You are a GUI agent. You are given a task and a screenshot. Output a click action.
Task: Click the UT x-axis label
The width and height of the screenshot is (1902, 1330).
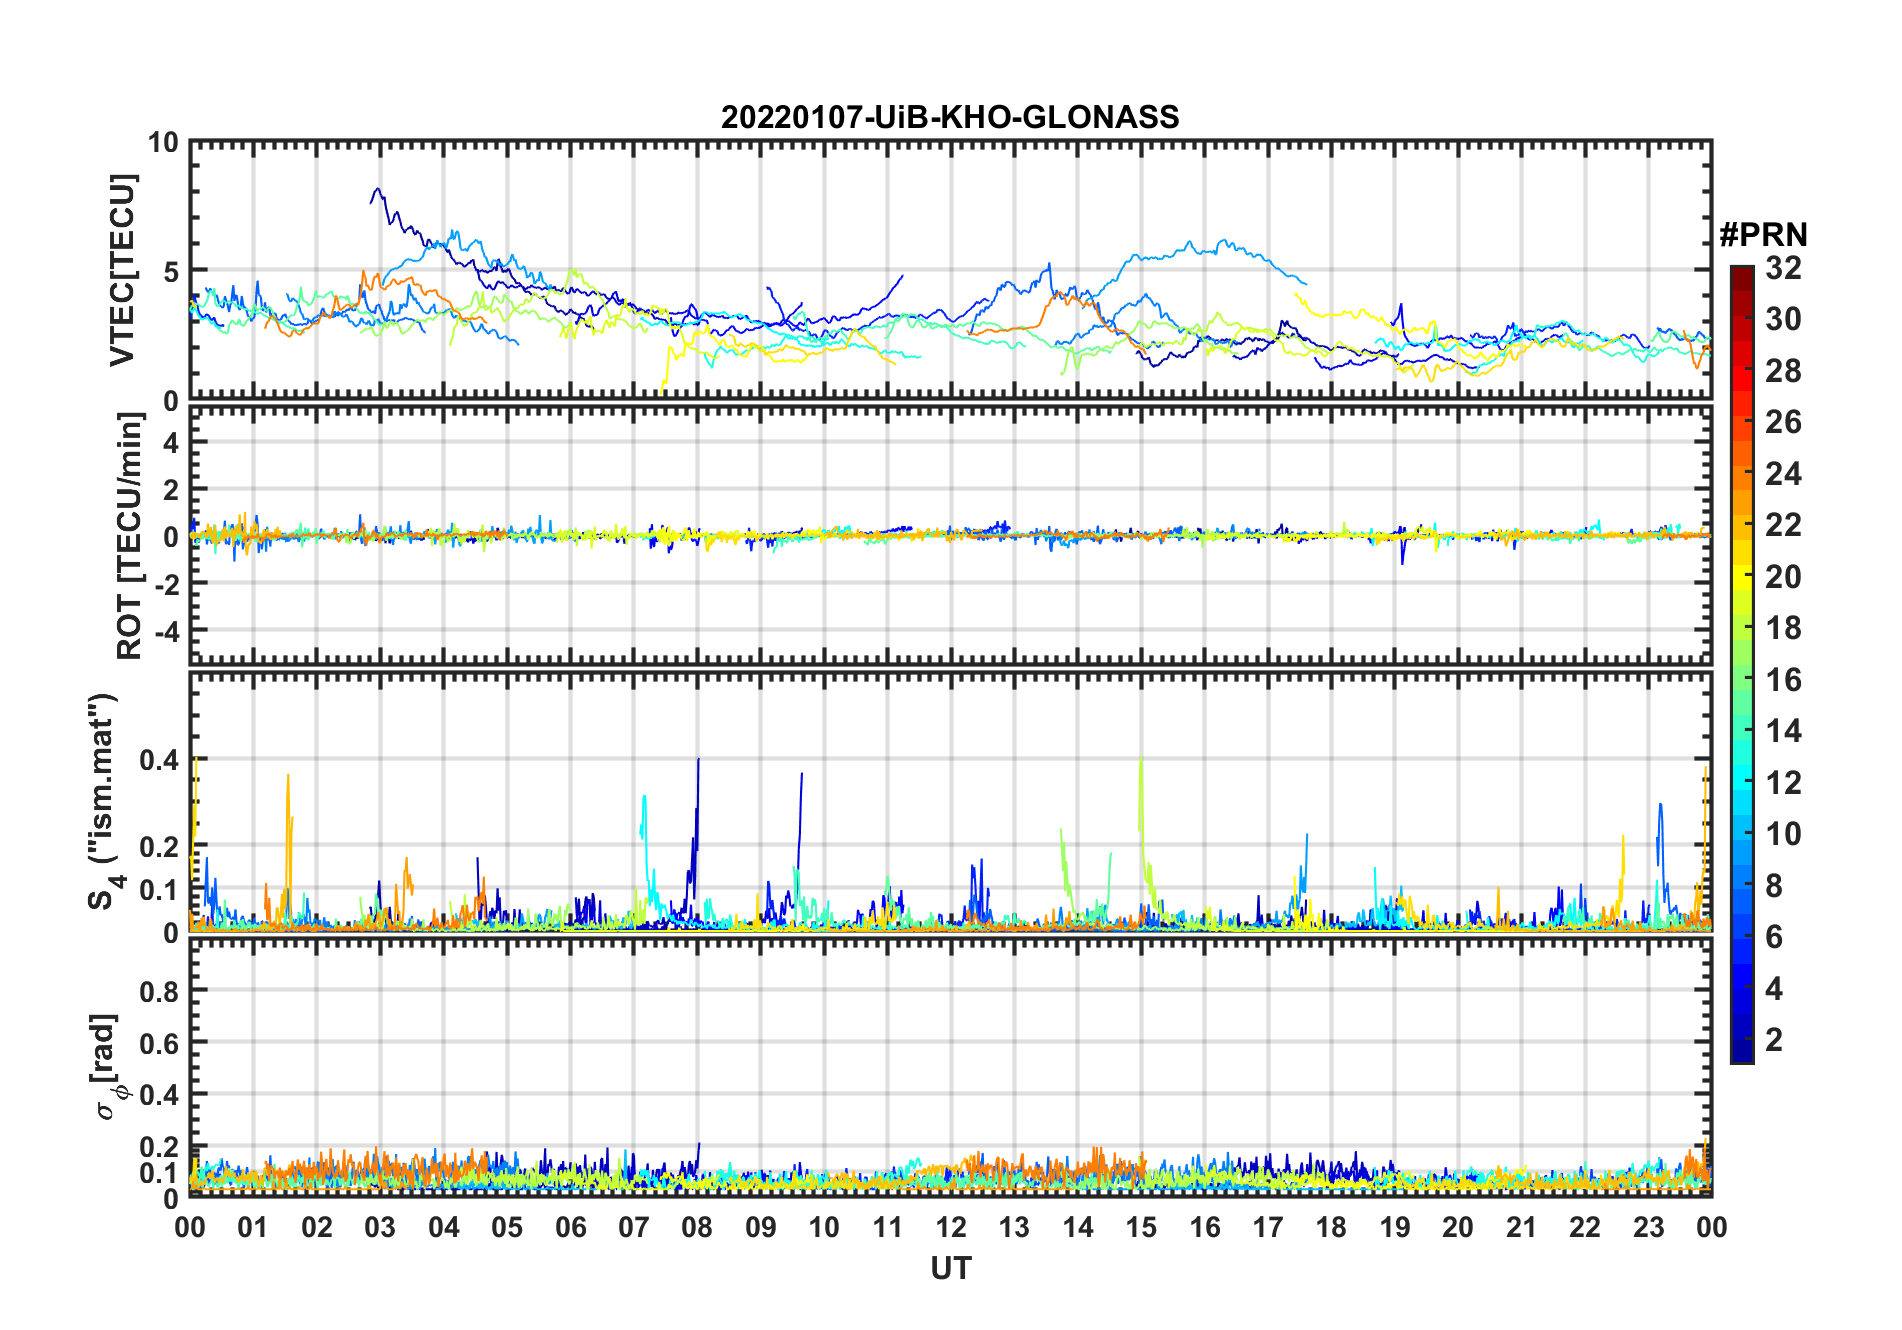[x=951, y=1268]
